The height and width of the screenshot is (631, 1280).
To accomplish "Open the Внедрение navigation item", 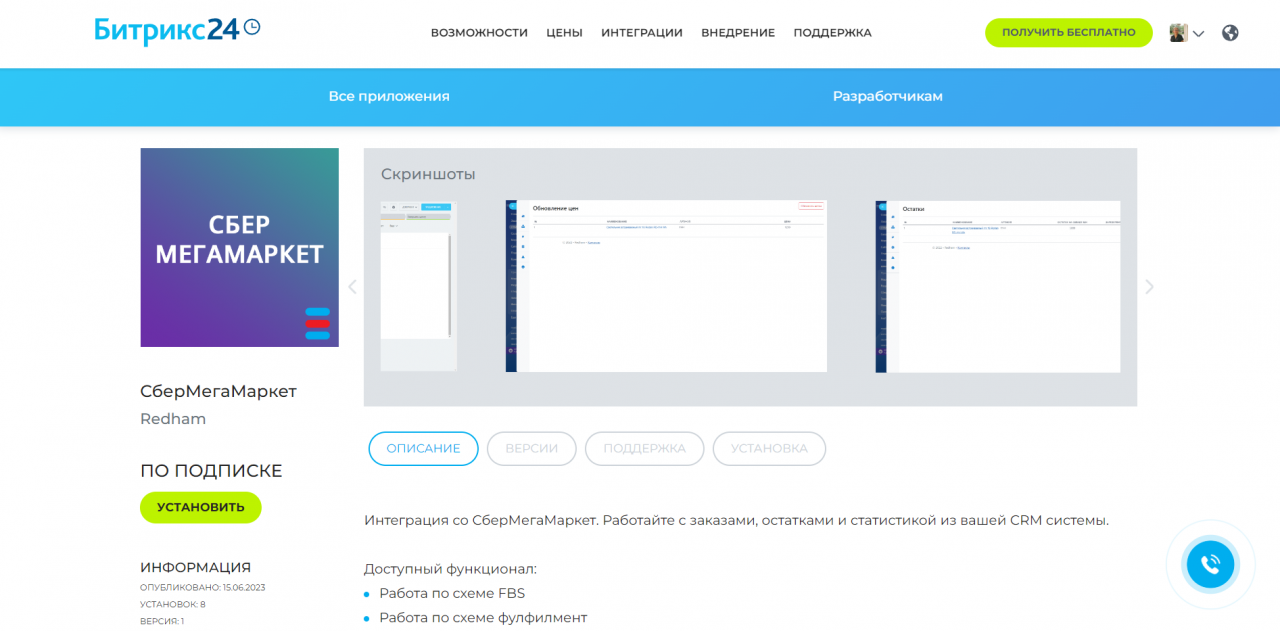I will [737, 33].
